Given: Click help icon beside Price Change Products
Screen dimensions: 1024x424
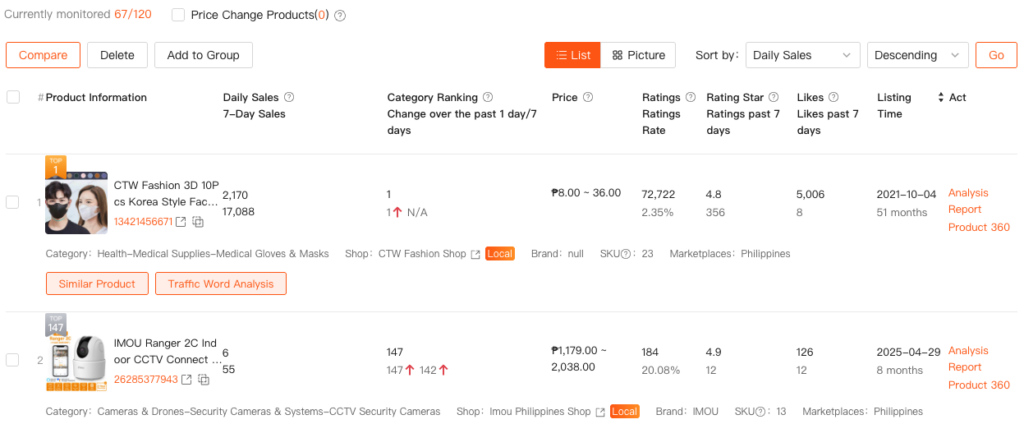Looking at the screenshot, I should coord(340,16).
